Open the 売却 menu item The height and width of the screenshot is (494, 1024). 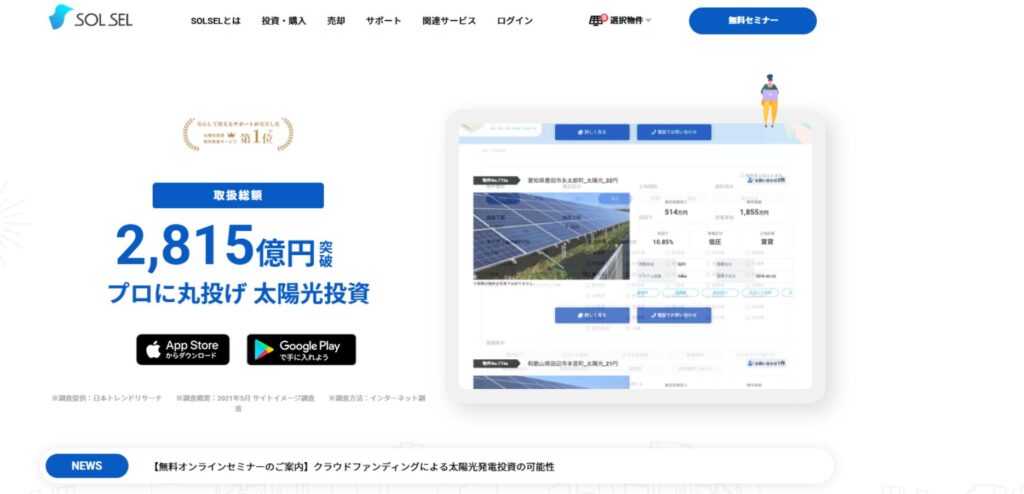336,21
